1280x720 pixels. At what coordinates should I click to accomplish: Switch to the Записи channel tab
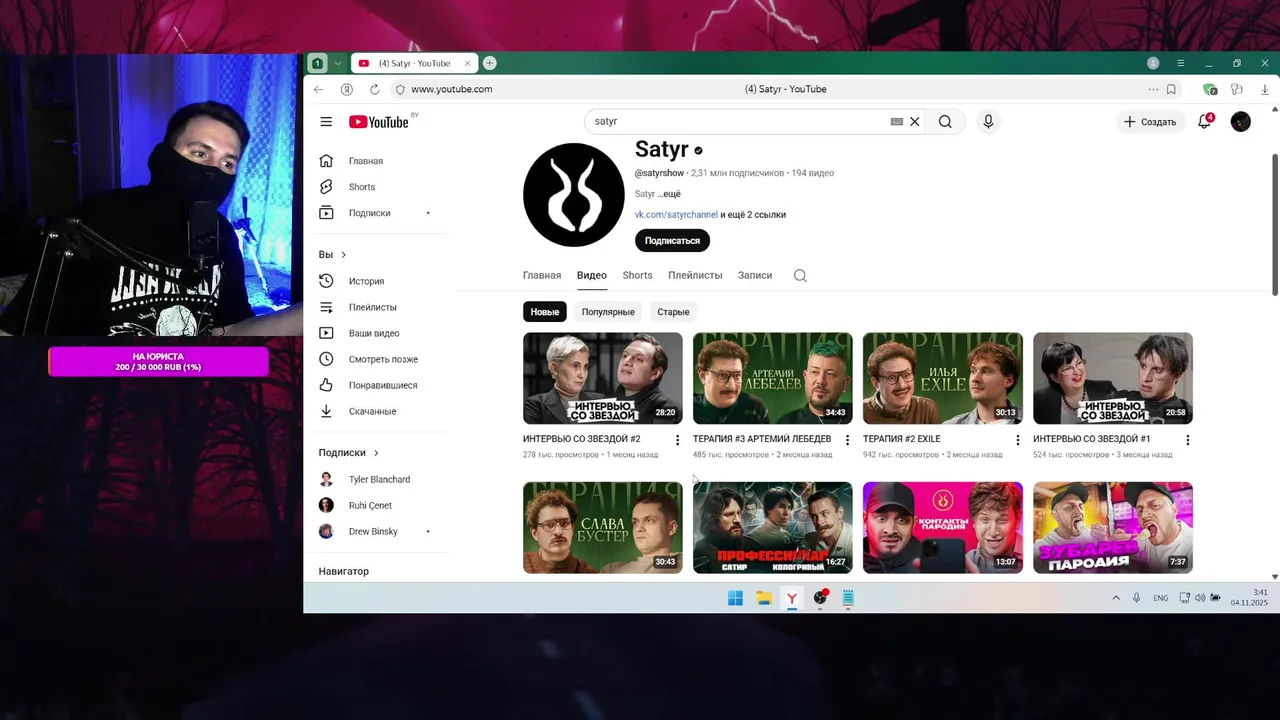tap(755, 275)
